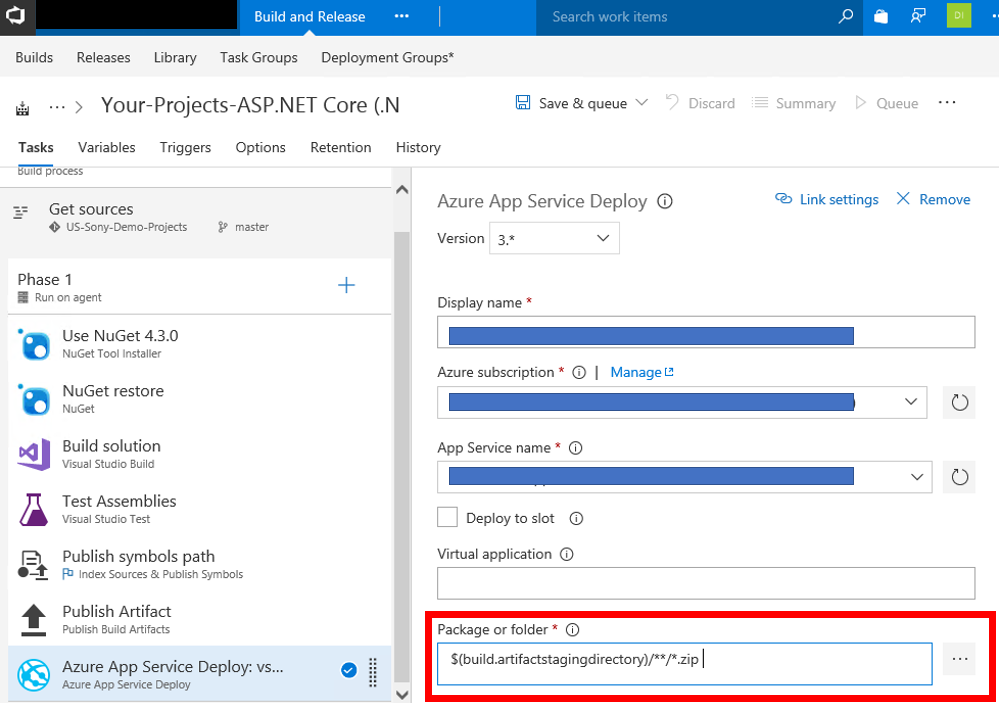Select the Publish symbols path icon
The image size is (999, 703).
click(33, 565)
